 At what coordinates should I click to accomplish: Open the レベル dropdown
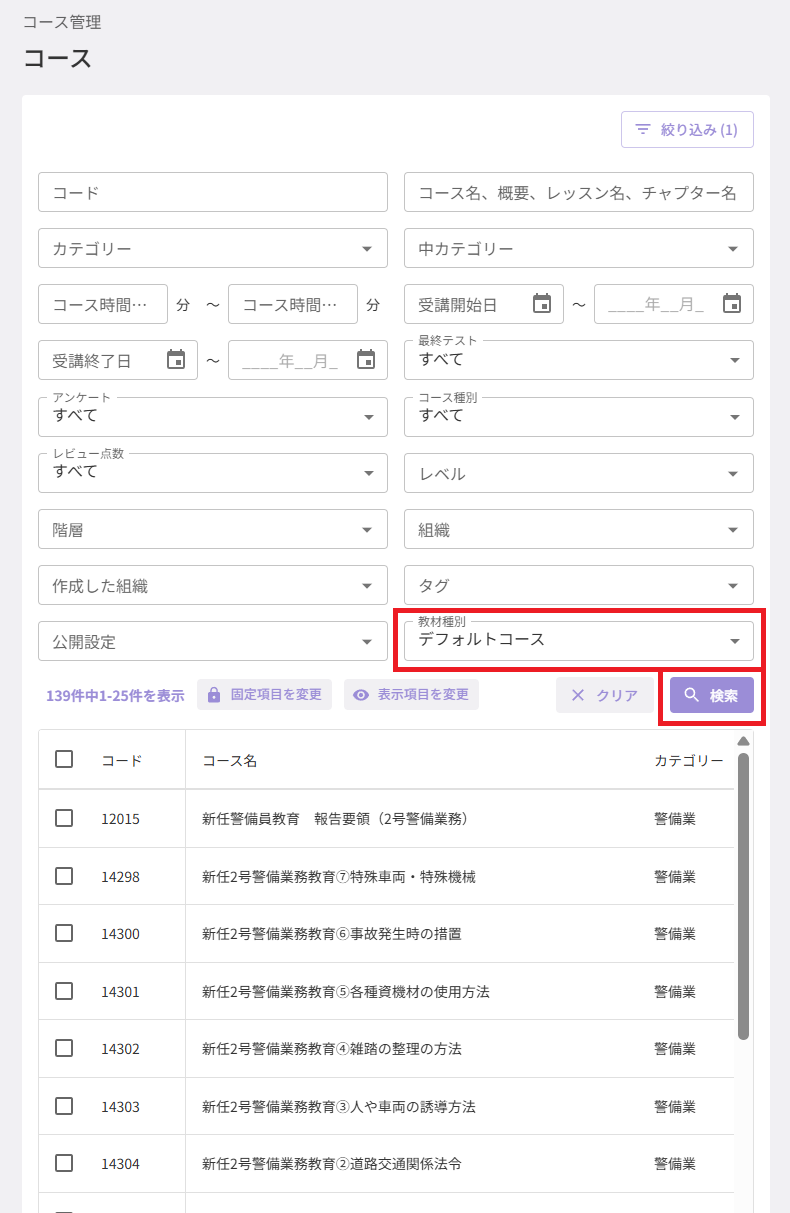point(579,473)
